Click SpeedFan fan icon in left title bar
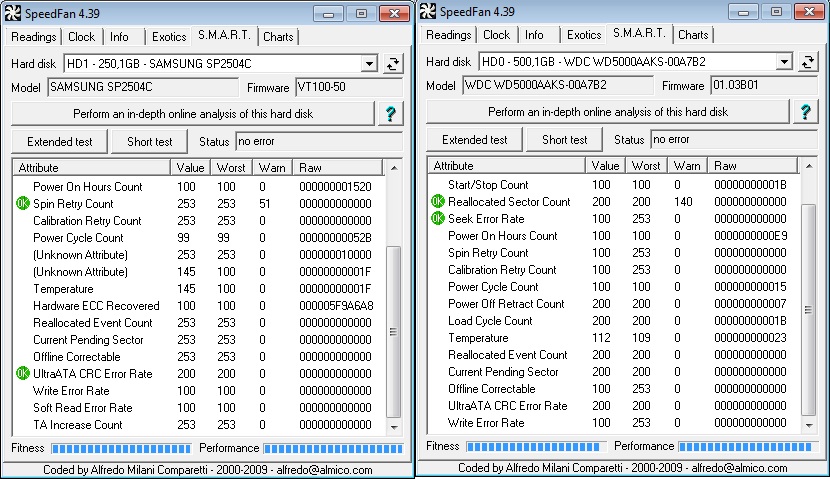This screenshot has height=479, width=830. point(13,13)
